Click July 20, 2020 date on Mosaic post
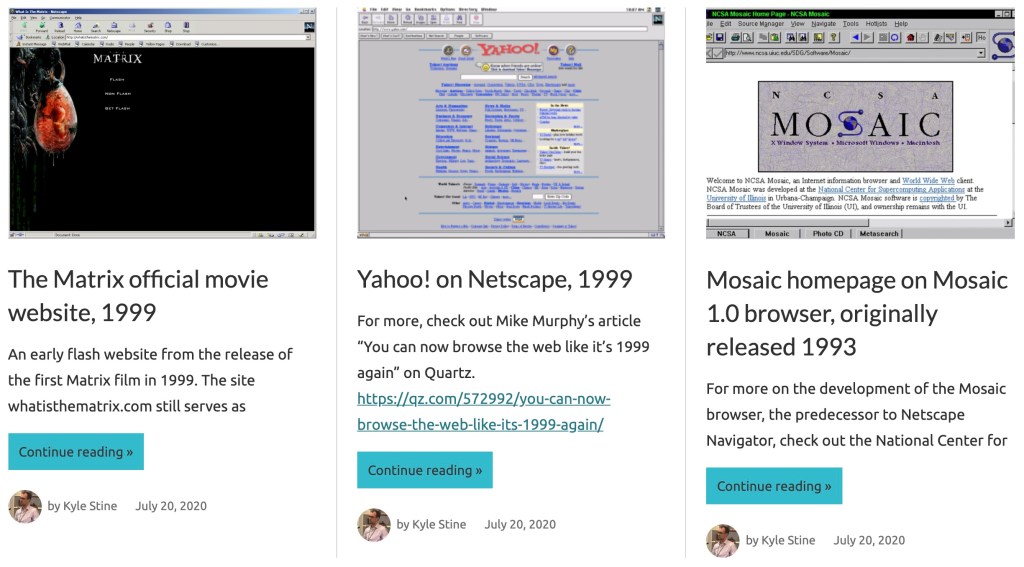 (x=869, y=540)
